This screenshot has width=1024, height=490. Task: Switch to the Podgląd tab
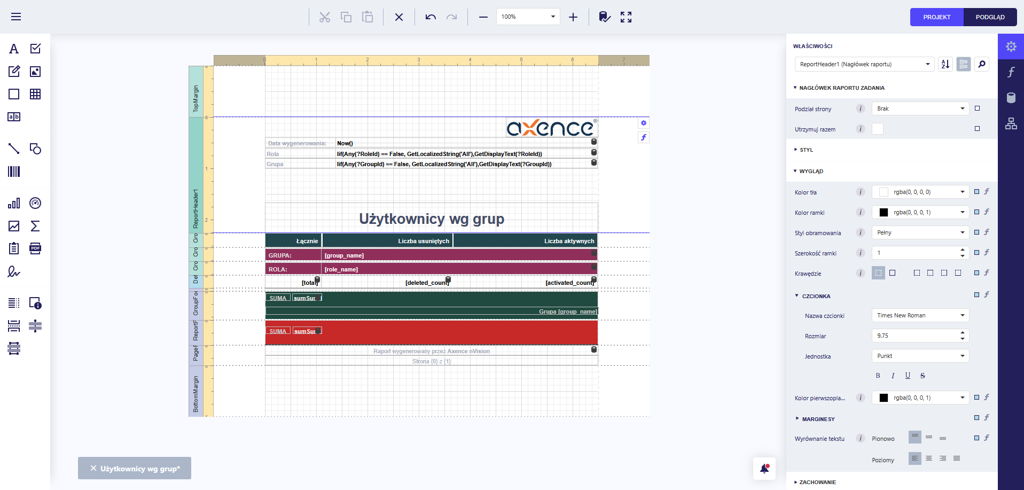pos(990,17)
